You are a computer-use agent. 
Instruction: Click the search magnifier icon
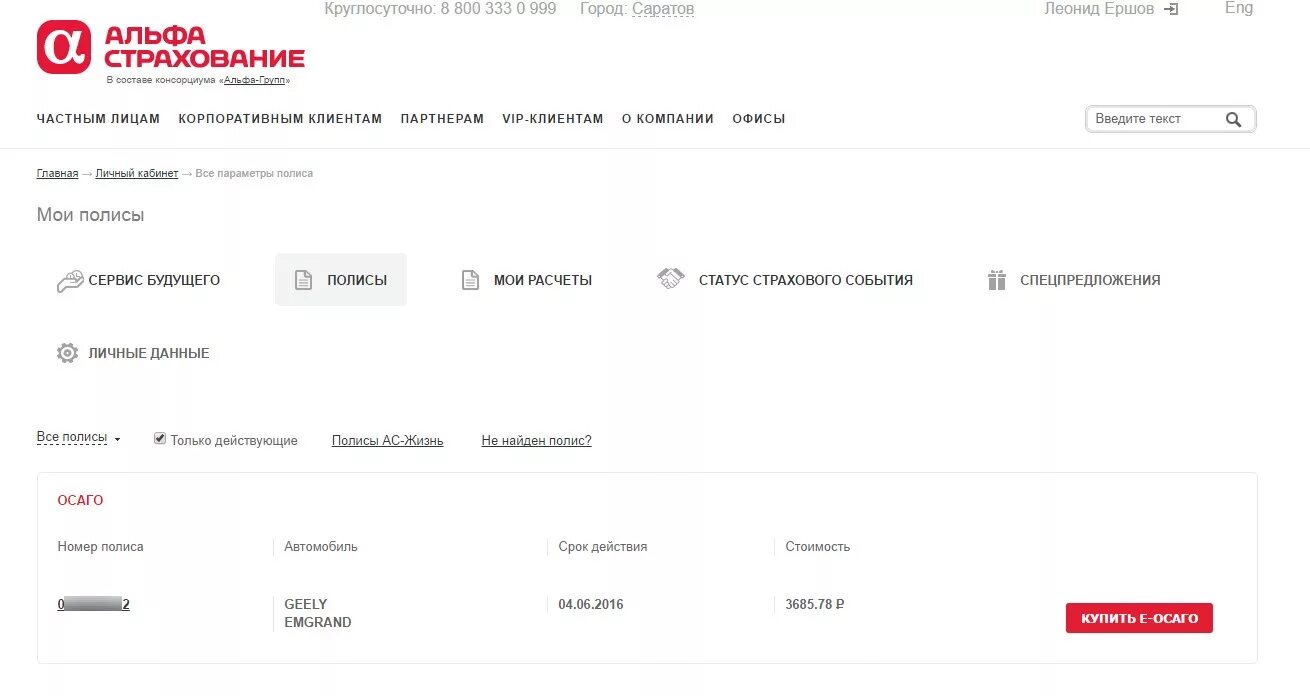click(1233, 119)
